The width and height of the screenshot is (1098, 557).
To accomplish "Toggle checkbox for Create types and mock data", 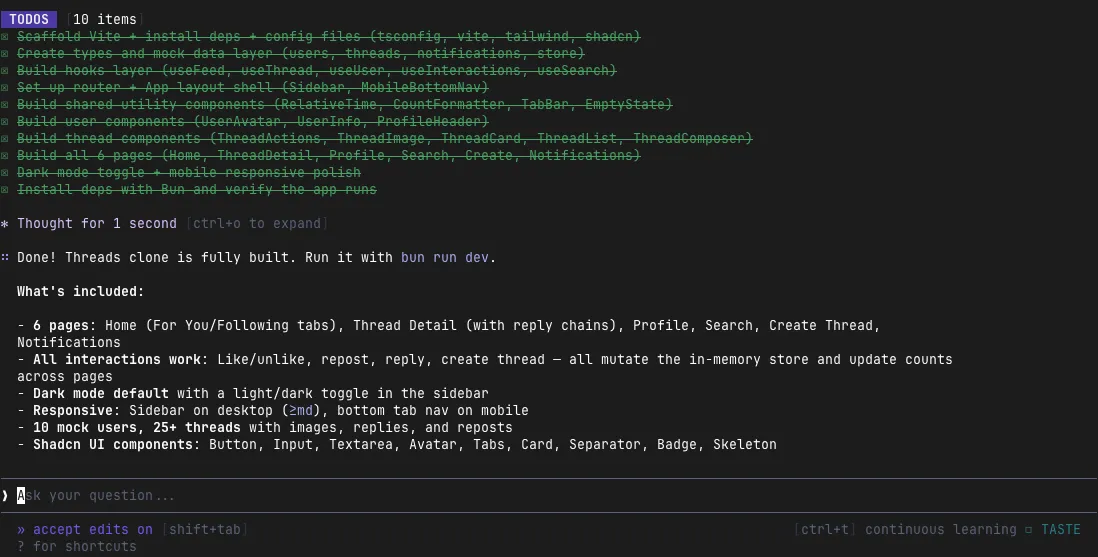I will pyautogui.click(x=5, y=53).
